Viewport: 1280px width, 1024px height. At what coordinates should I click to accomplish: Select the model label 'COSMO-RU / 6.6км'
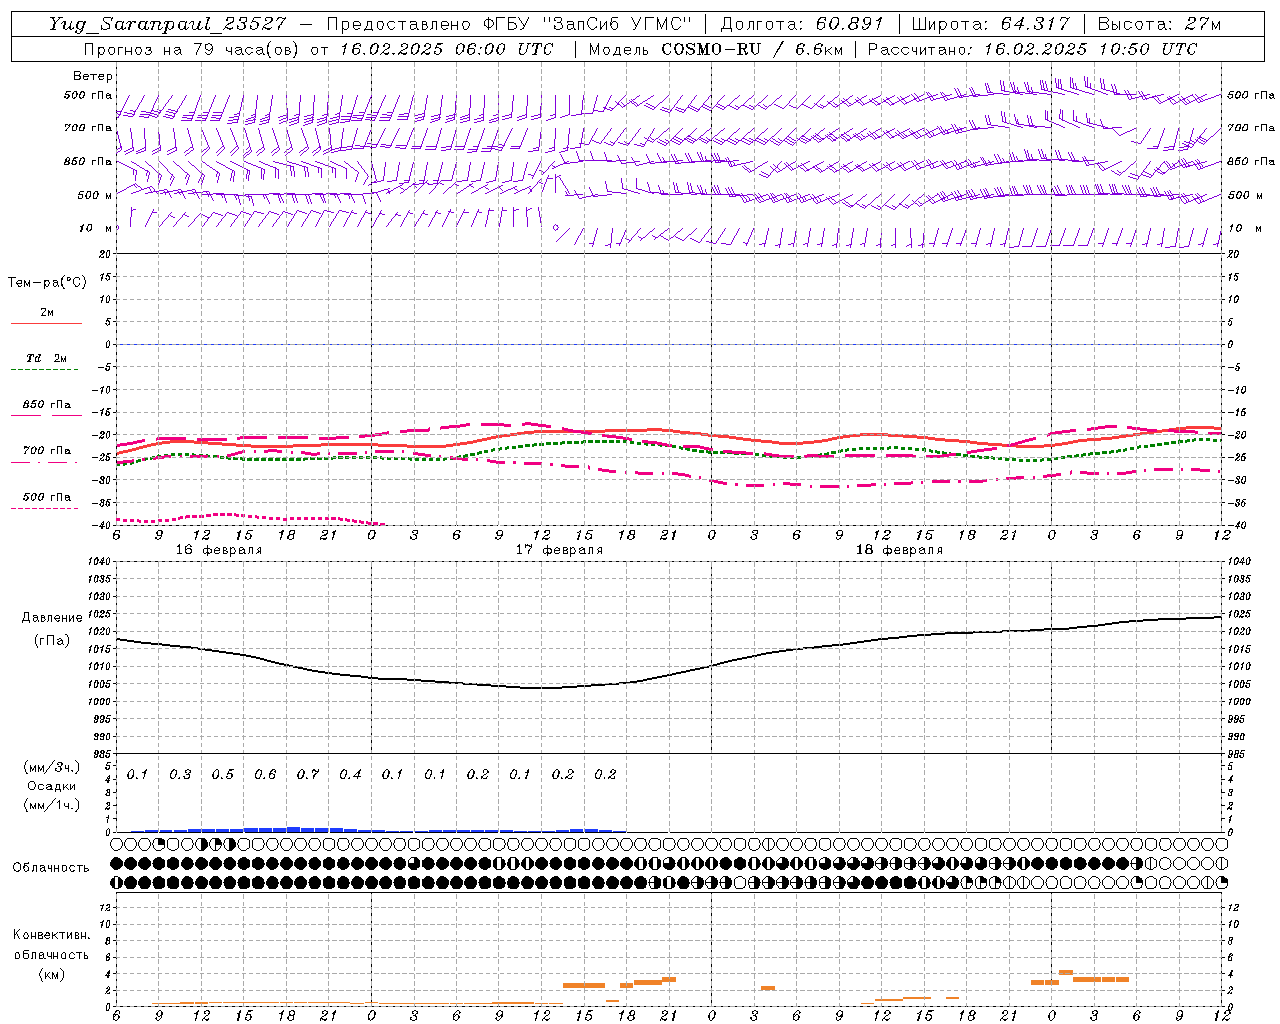point(752,49)
